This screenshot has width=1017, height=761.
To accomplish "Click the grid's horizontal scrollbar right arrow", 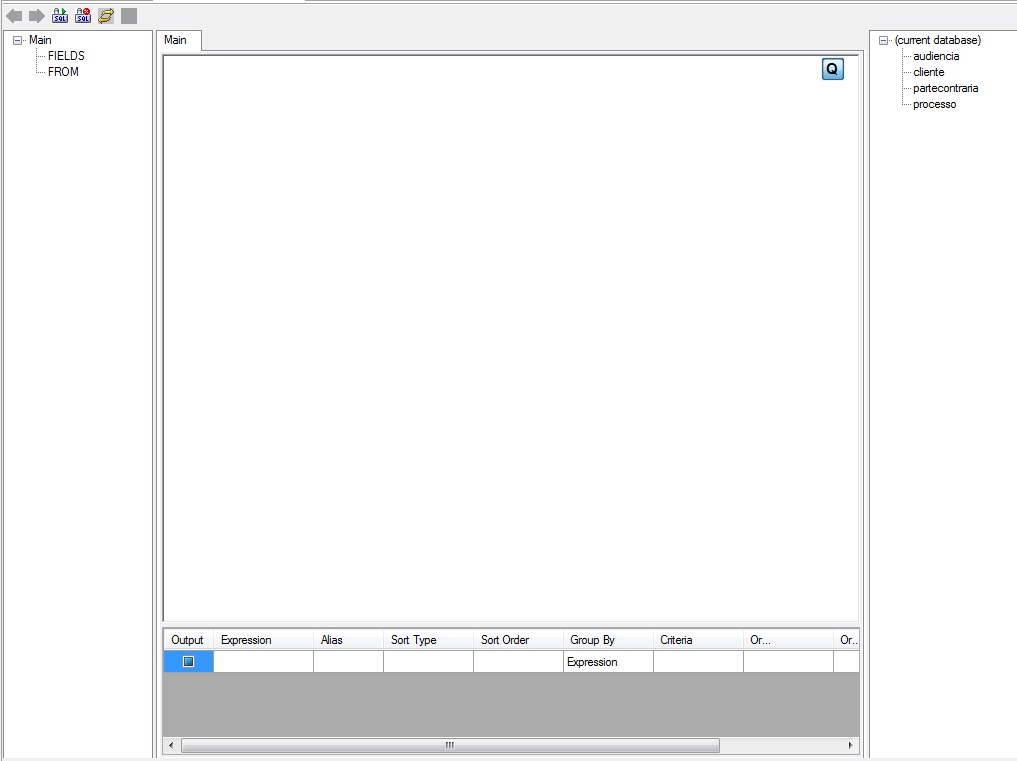I will pos(851,746).
